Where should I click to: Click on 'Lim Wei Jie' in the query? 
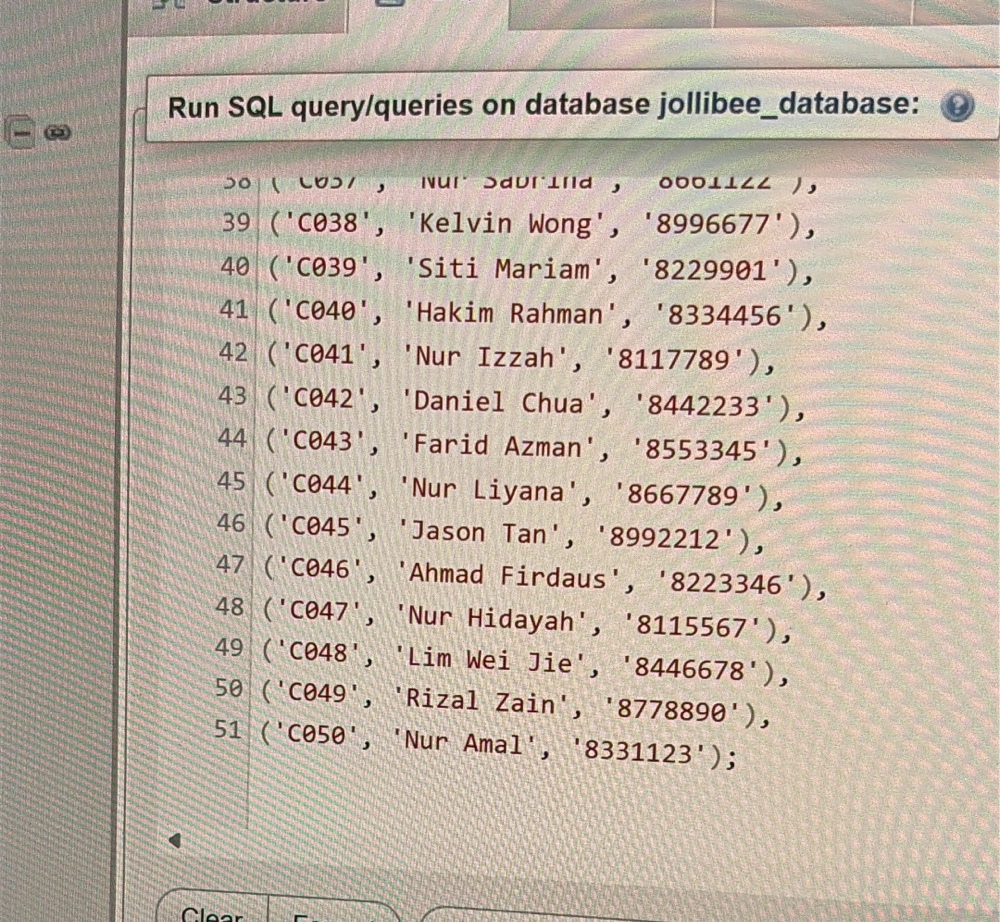coord(489,661)
